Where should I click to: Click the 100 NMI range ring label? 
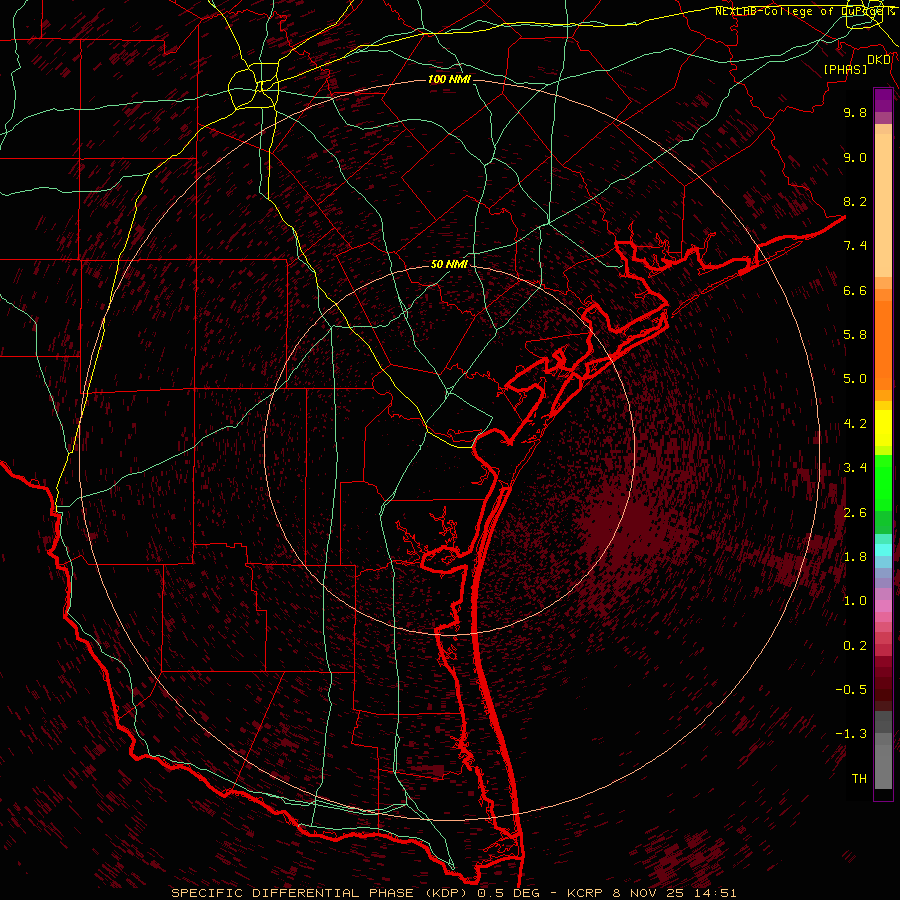[449, 79]
